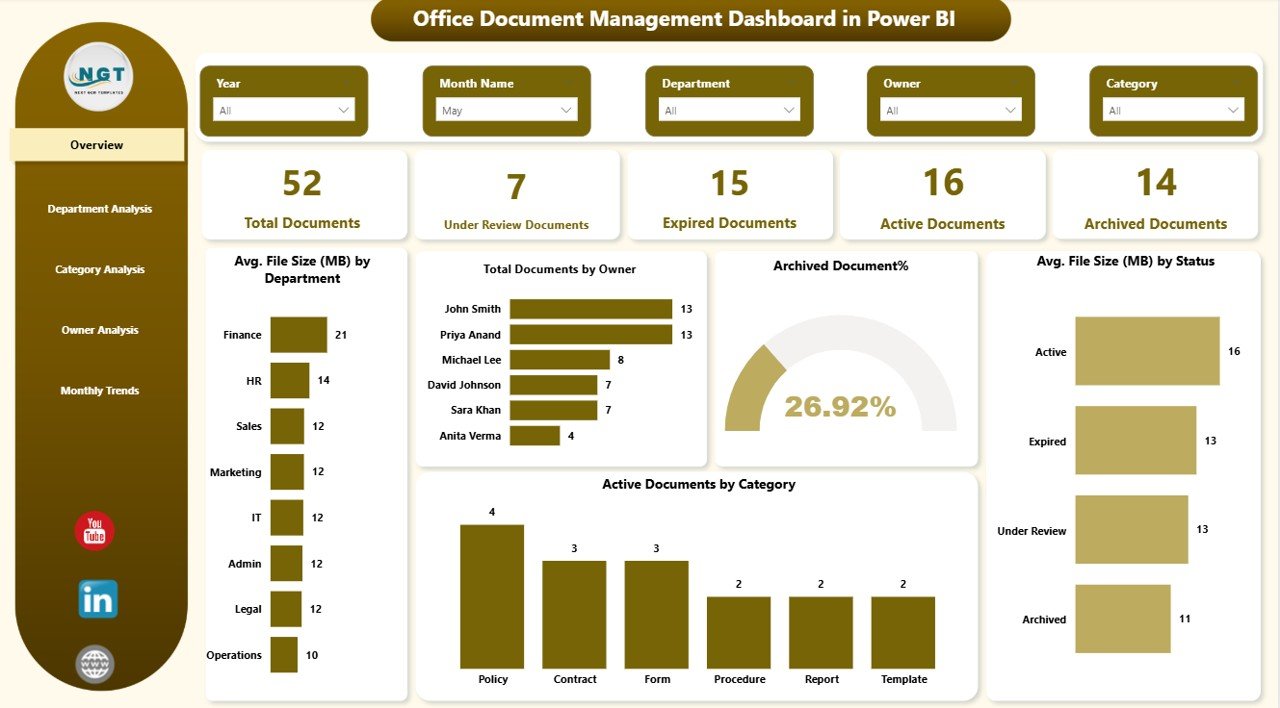Select the Expired Documents card

(x=730, y=195)
